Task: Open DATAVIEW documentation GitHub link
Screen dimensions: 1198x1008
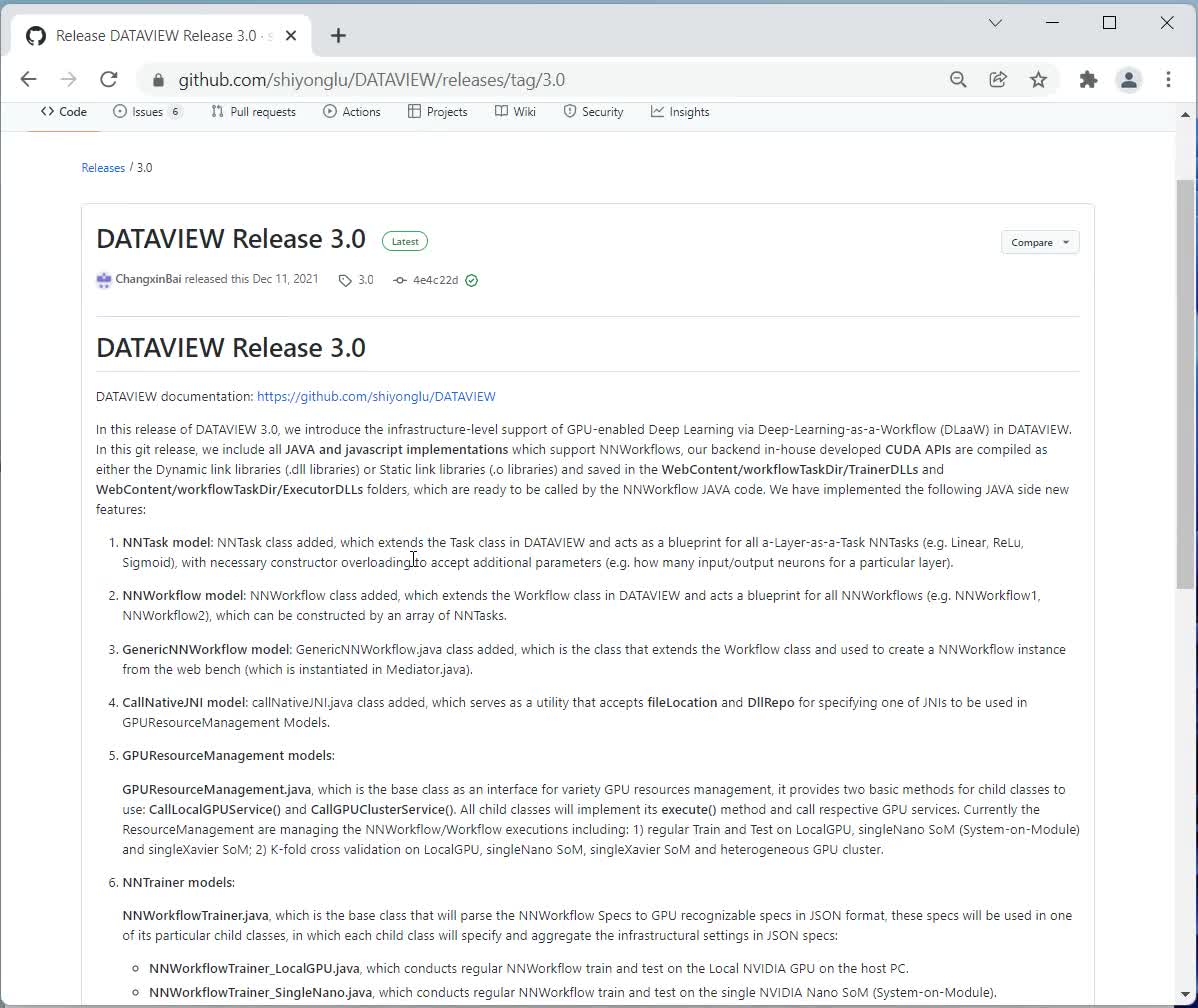Action: pos(376,397)
